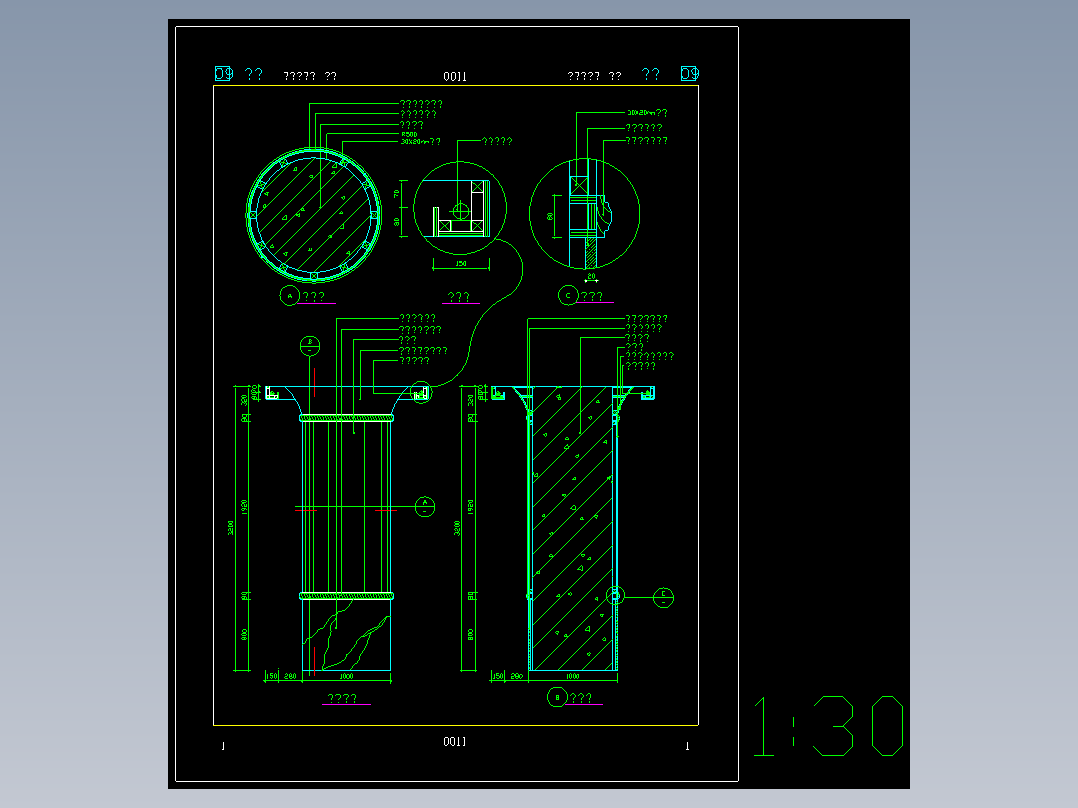
Task: Click the 70 dimension beside the middle detail
Action: click(x=397, y=194)
